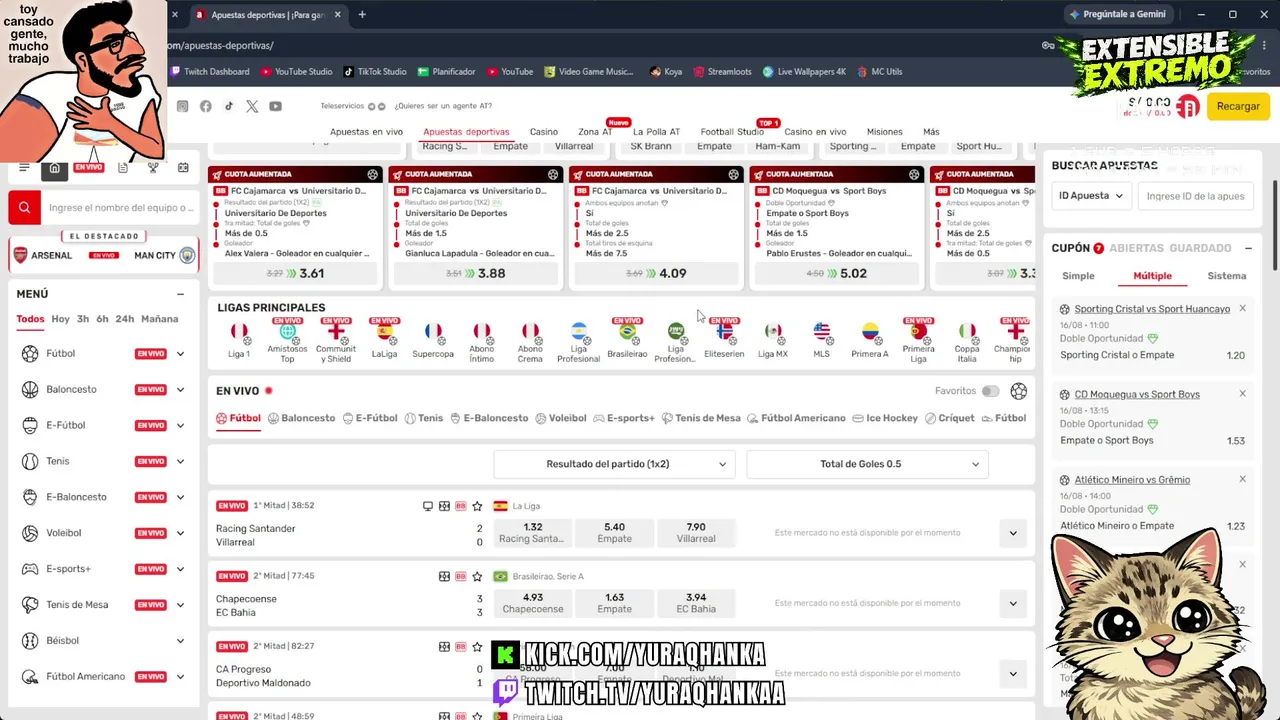Select the LaLiga Spain flag icon

384,331
